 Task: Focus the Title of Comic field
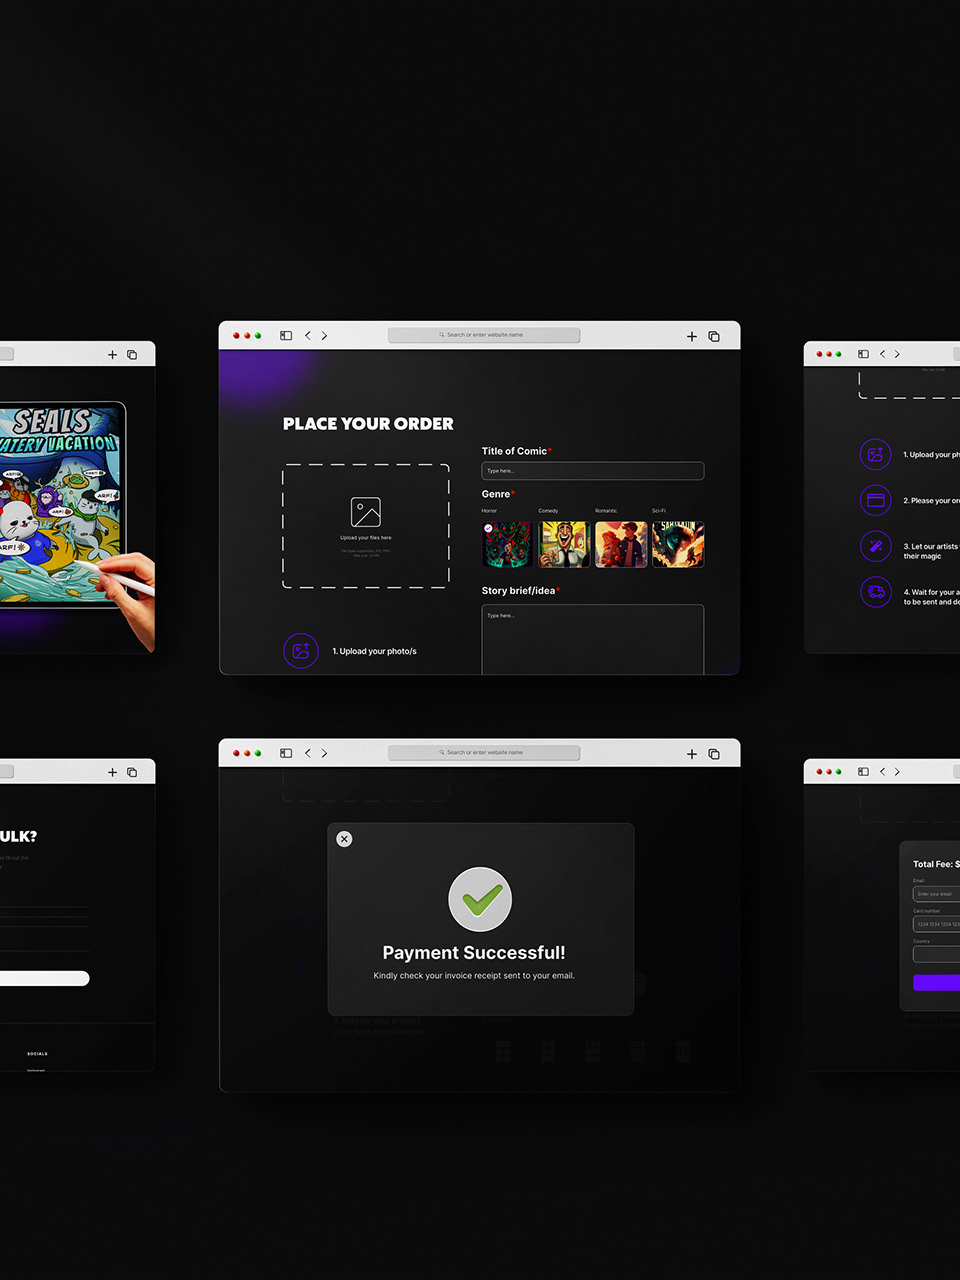593,471
